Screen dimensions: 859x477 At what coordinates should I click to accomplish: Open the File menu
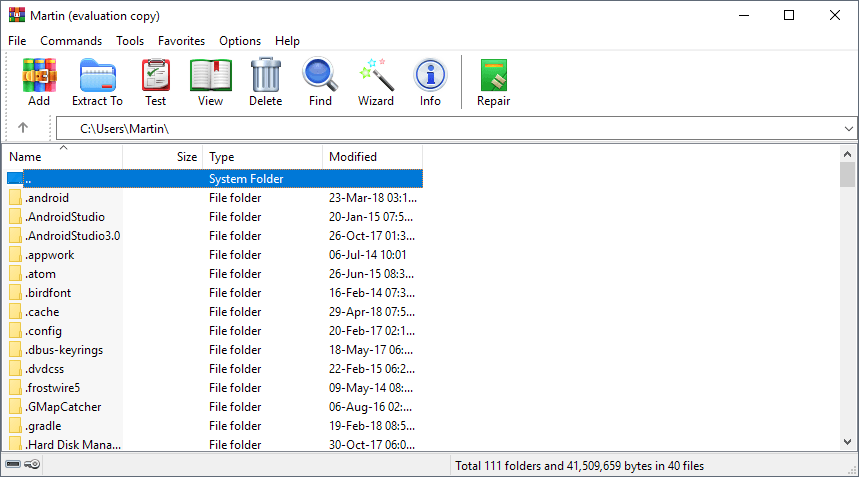pyautogui.click(x=17, y=41)
